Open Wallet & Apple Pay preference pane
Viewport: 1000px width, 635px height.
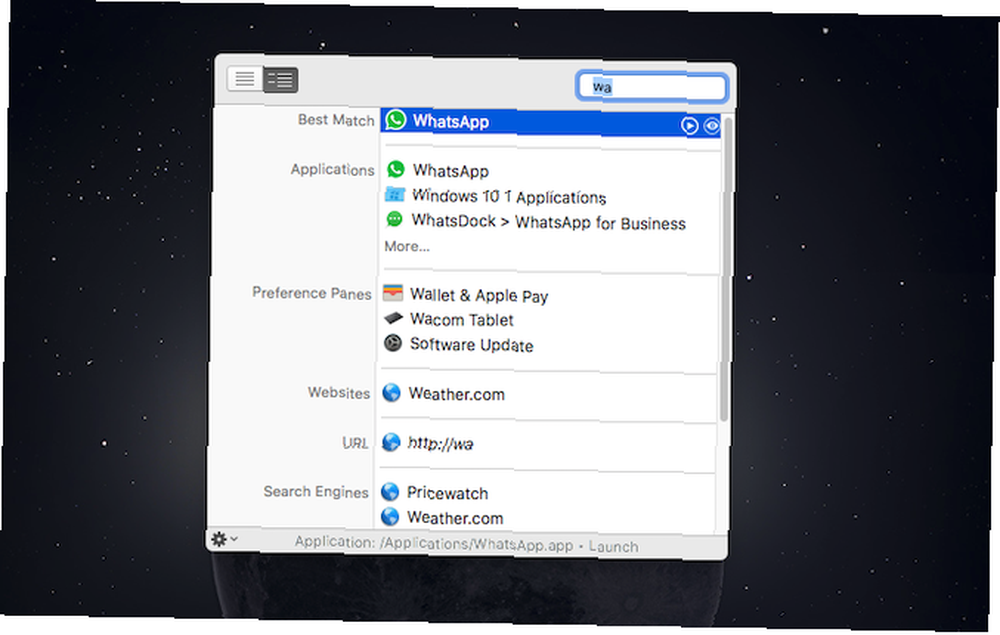tap(479, 295)
